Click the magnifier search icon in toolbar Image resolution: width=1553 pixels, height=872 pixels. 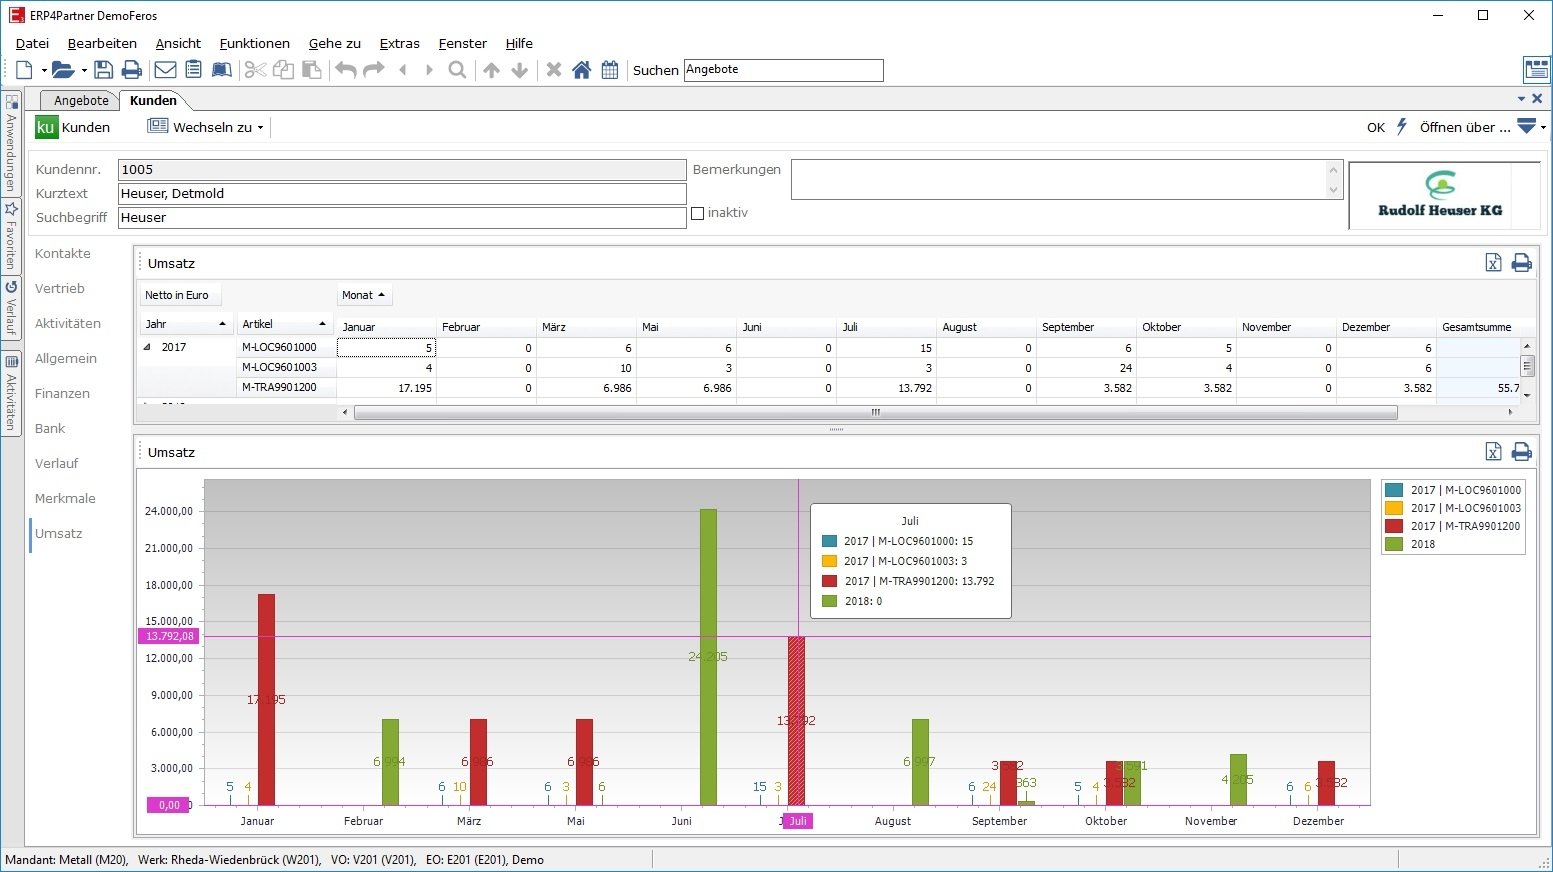457,70
